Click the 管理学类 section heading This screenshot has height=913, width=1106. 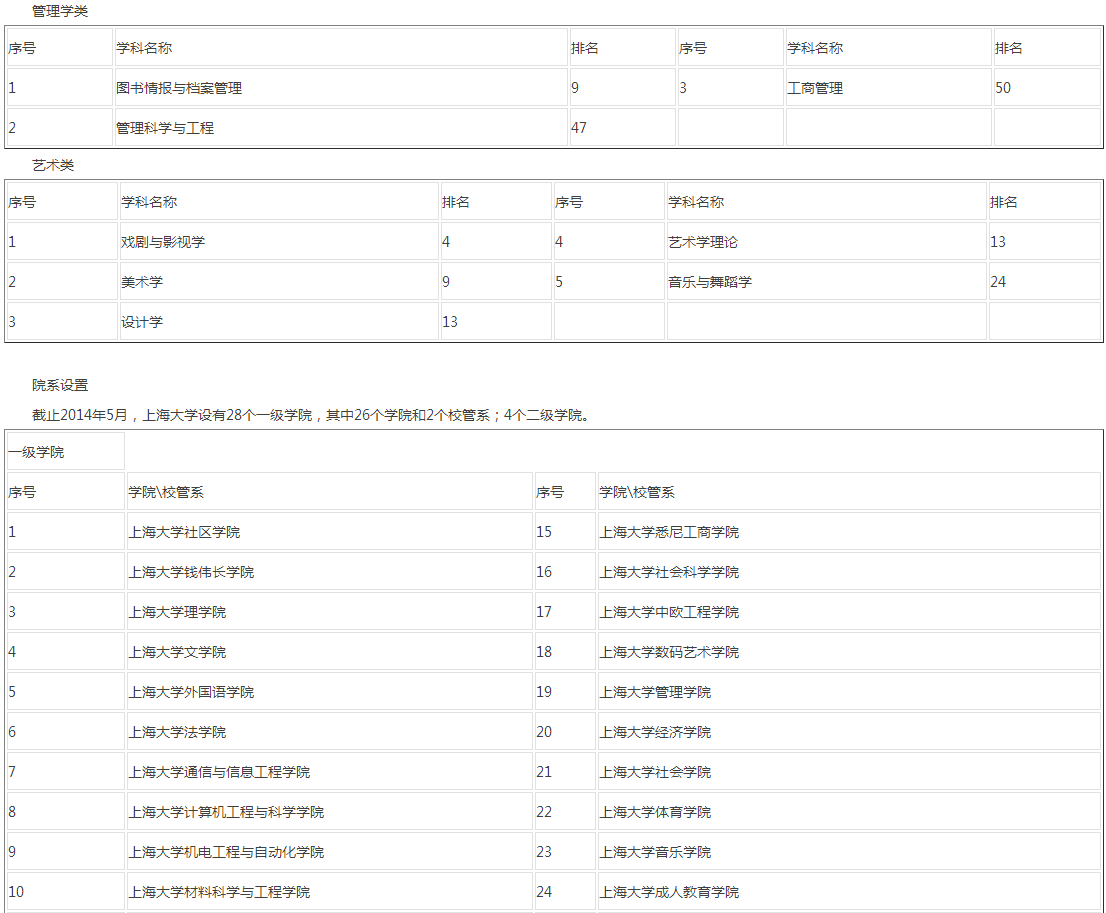coord(60,11)
